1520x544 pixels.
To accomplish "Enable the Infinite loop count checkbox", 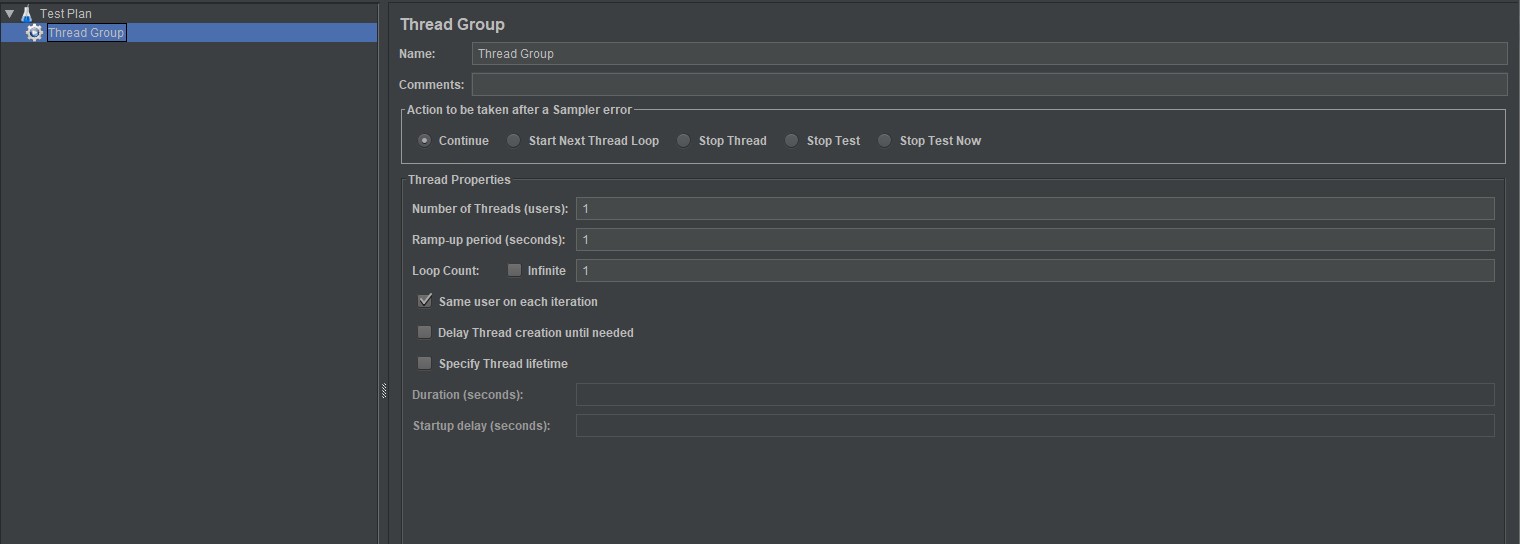I will (x=515, y=271).
